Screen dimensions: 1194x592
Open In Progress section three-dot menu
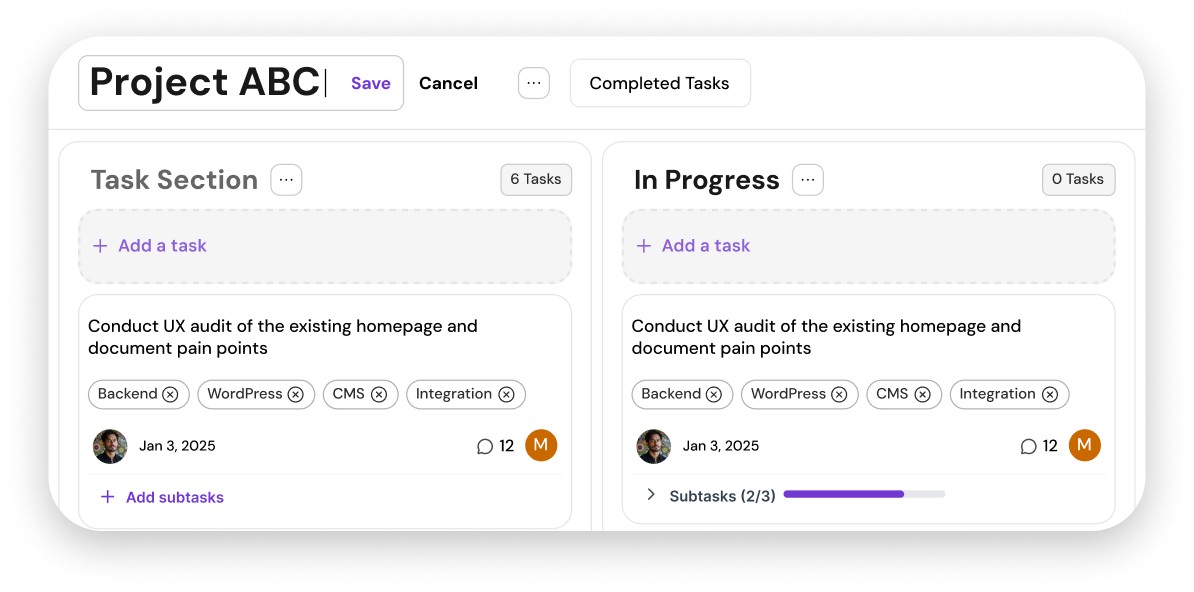pos(808,180)
